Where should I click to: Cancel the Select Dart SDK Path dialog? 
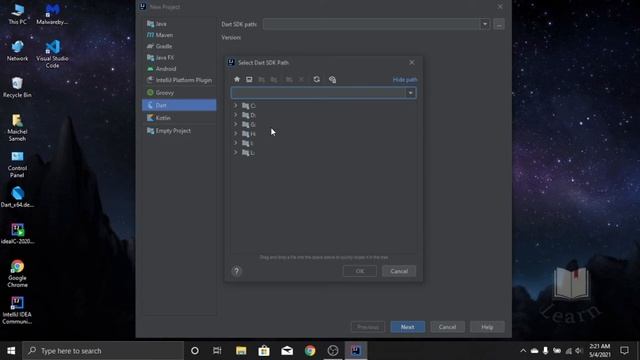399,271
